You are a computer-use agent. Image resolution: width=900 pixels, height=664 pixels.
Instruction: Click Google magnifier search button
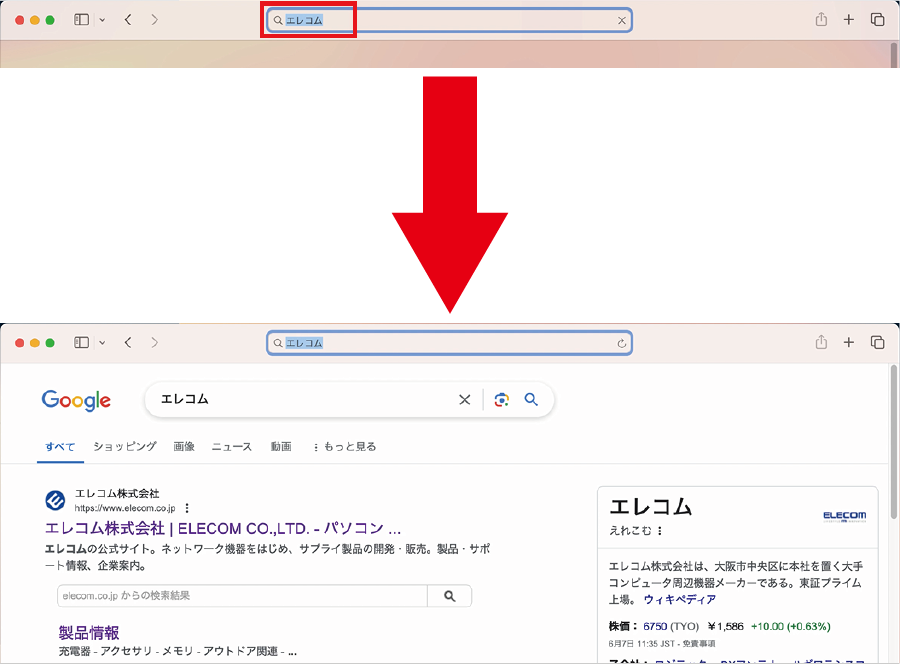click(532, 399)
